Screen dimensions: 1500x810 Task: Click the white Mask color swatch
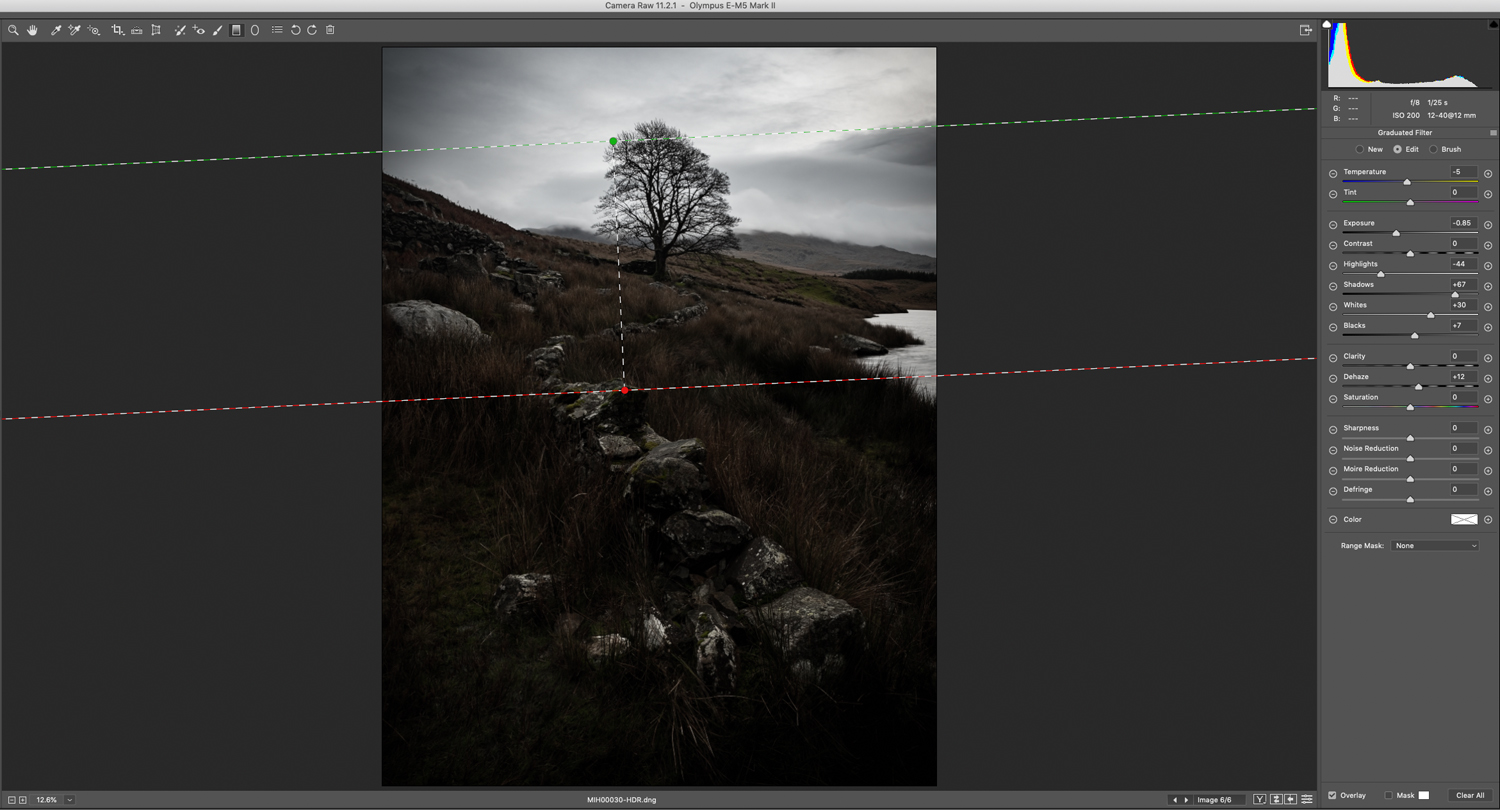point(1424,796)
